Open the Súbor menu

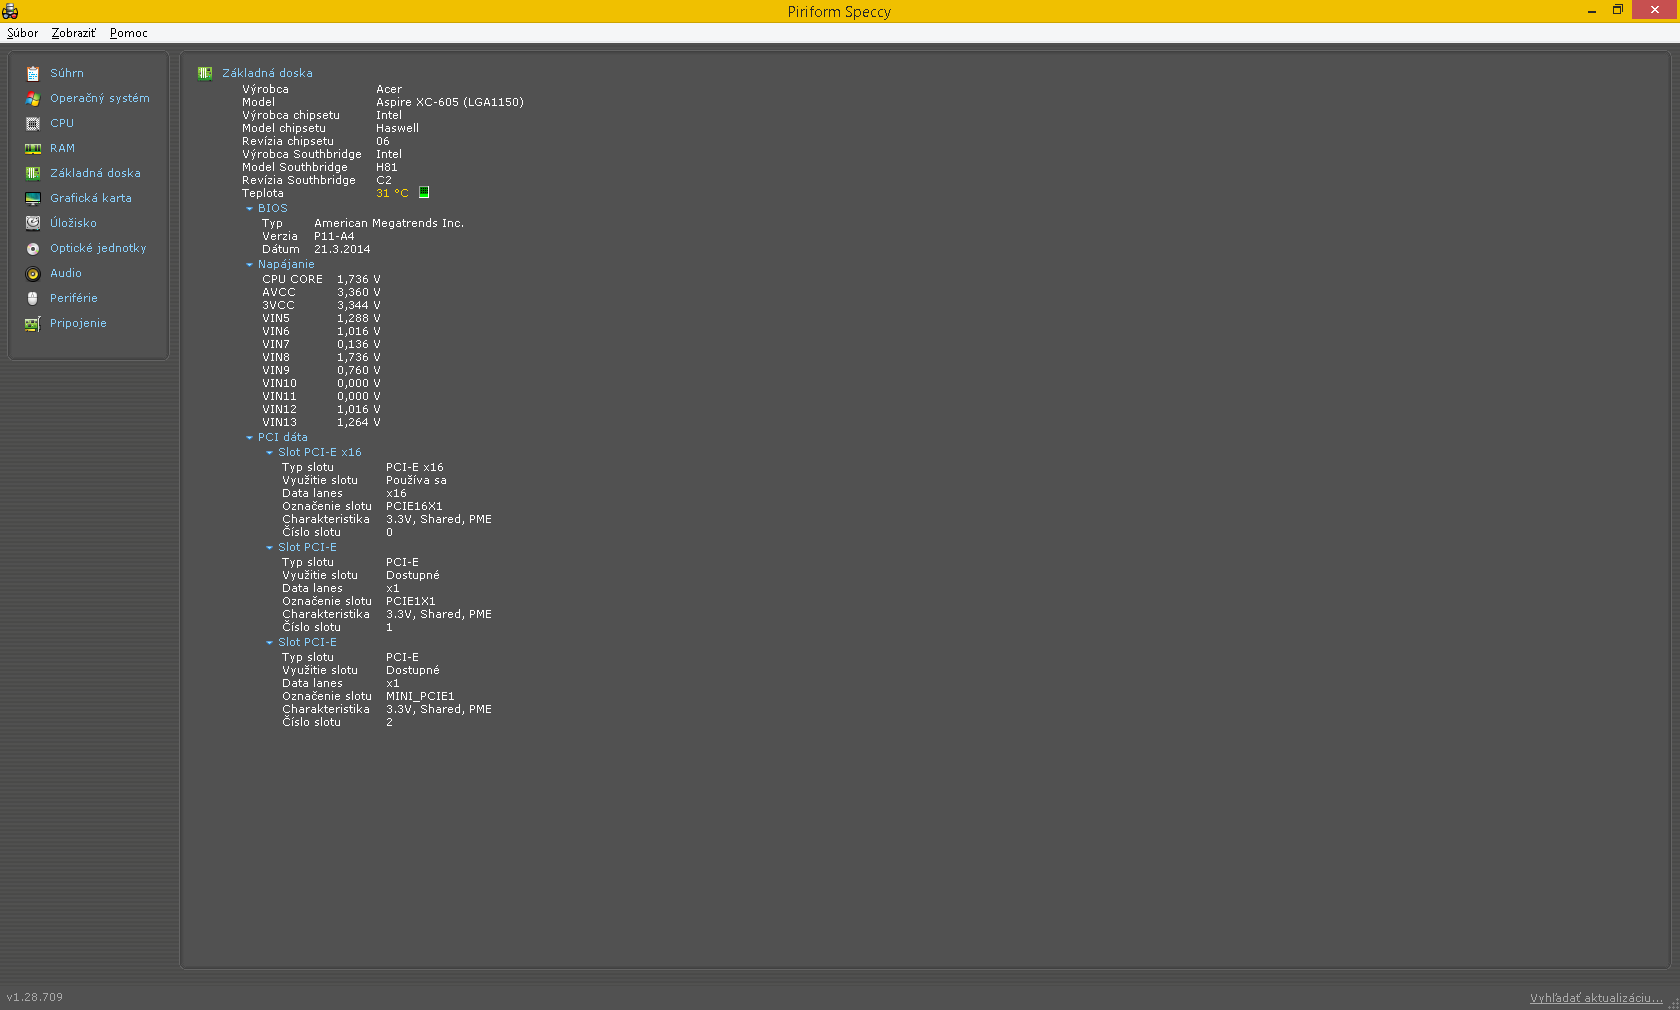pyautogui.click(x=22, y=33)
